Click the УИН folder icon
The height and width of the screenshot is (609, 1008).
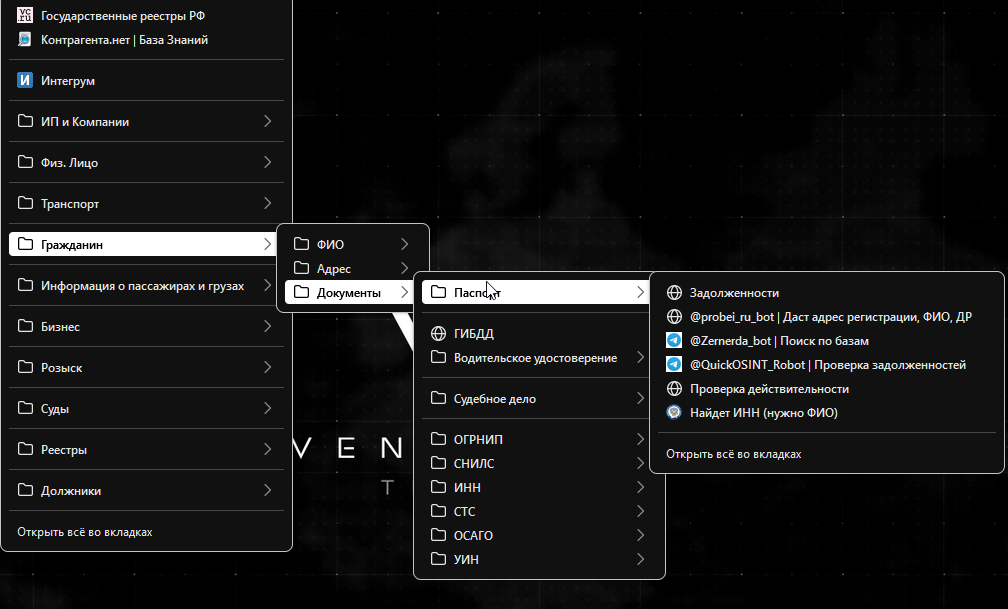438,559
